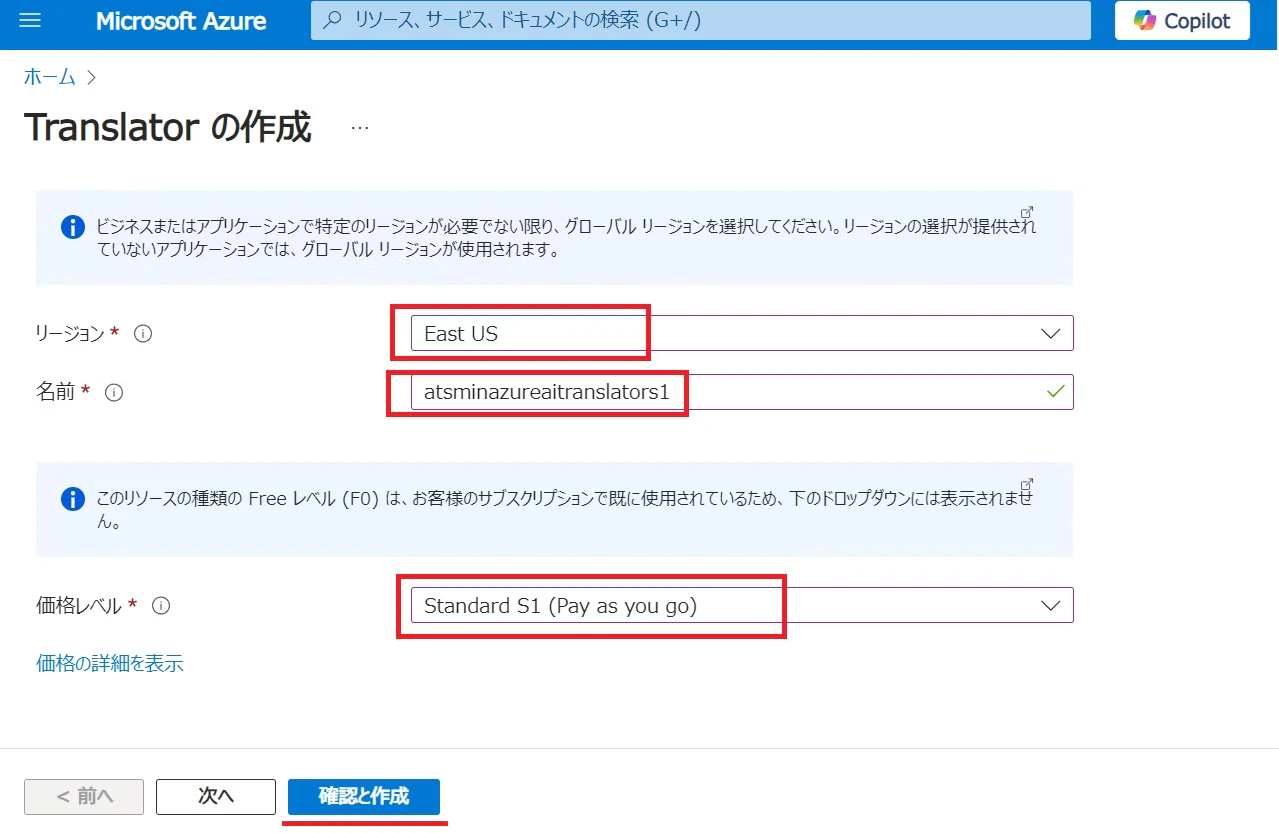Click info icon in the Free level banner
Image resolution: width=1279 pixels, height=833 pixels.
[x=73, y=498]
